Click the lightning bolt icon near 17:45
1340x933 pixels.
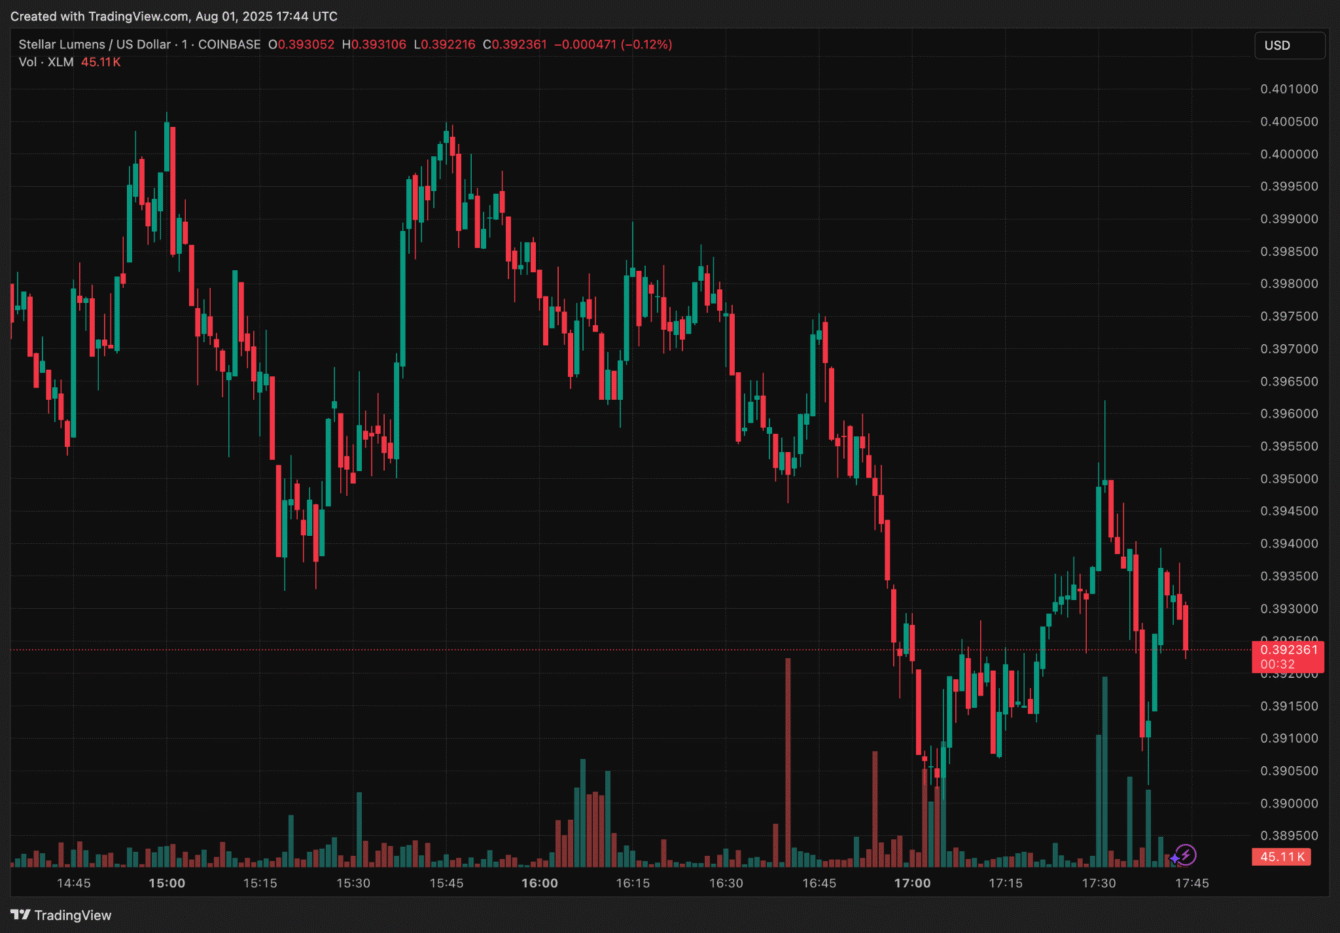[x=1185, y=855]
